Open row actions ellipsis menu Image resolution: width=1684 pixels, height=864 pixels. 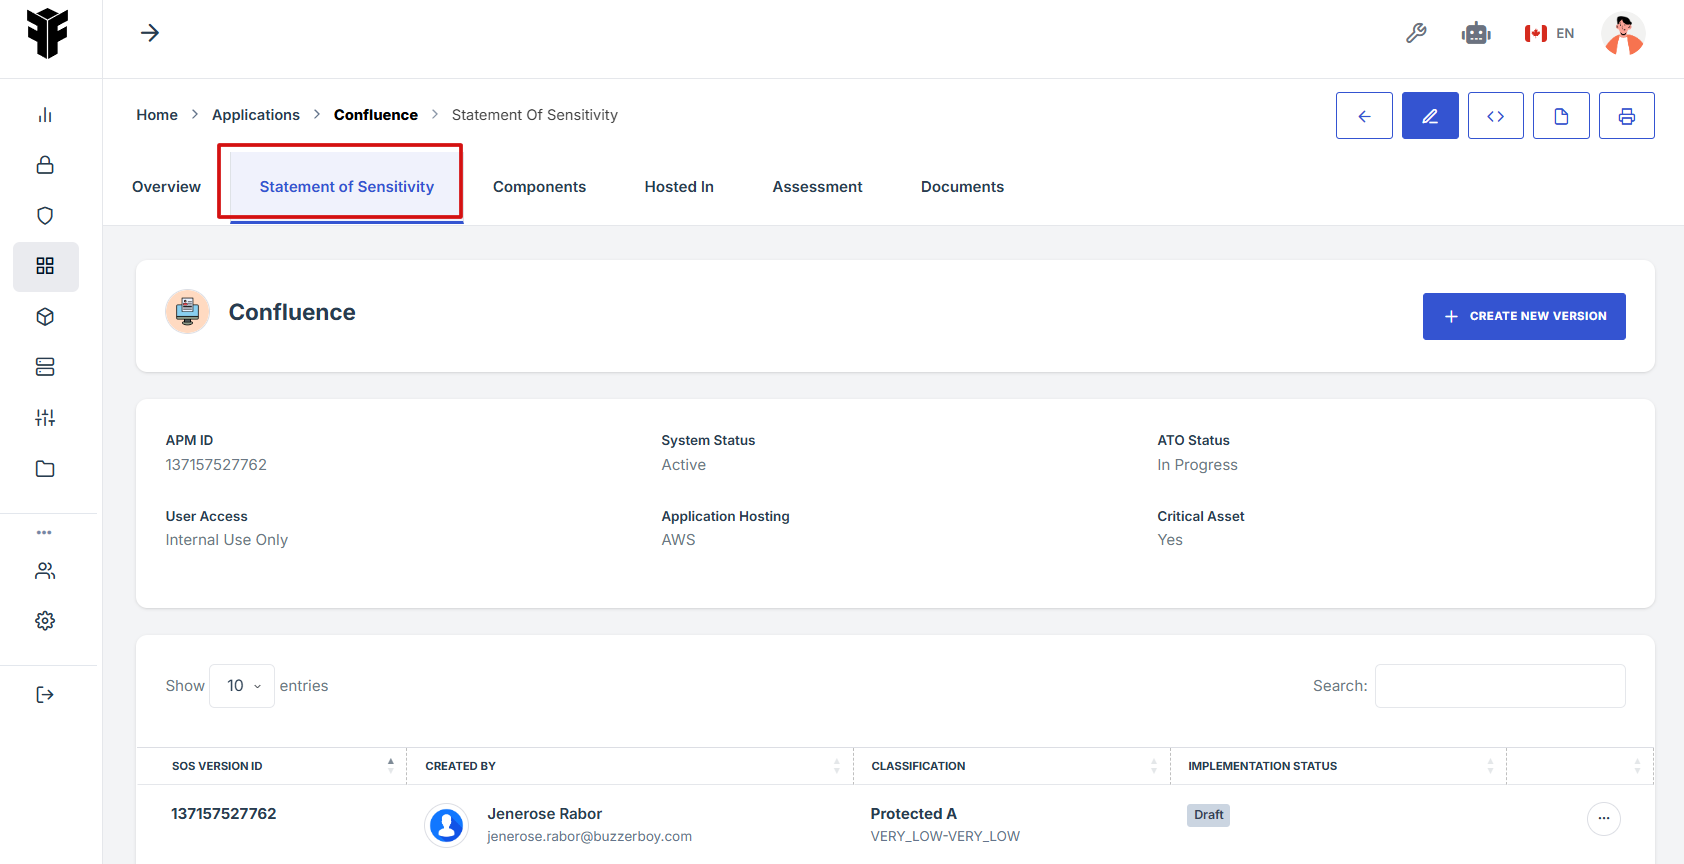(x=1603, y=818)
